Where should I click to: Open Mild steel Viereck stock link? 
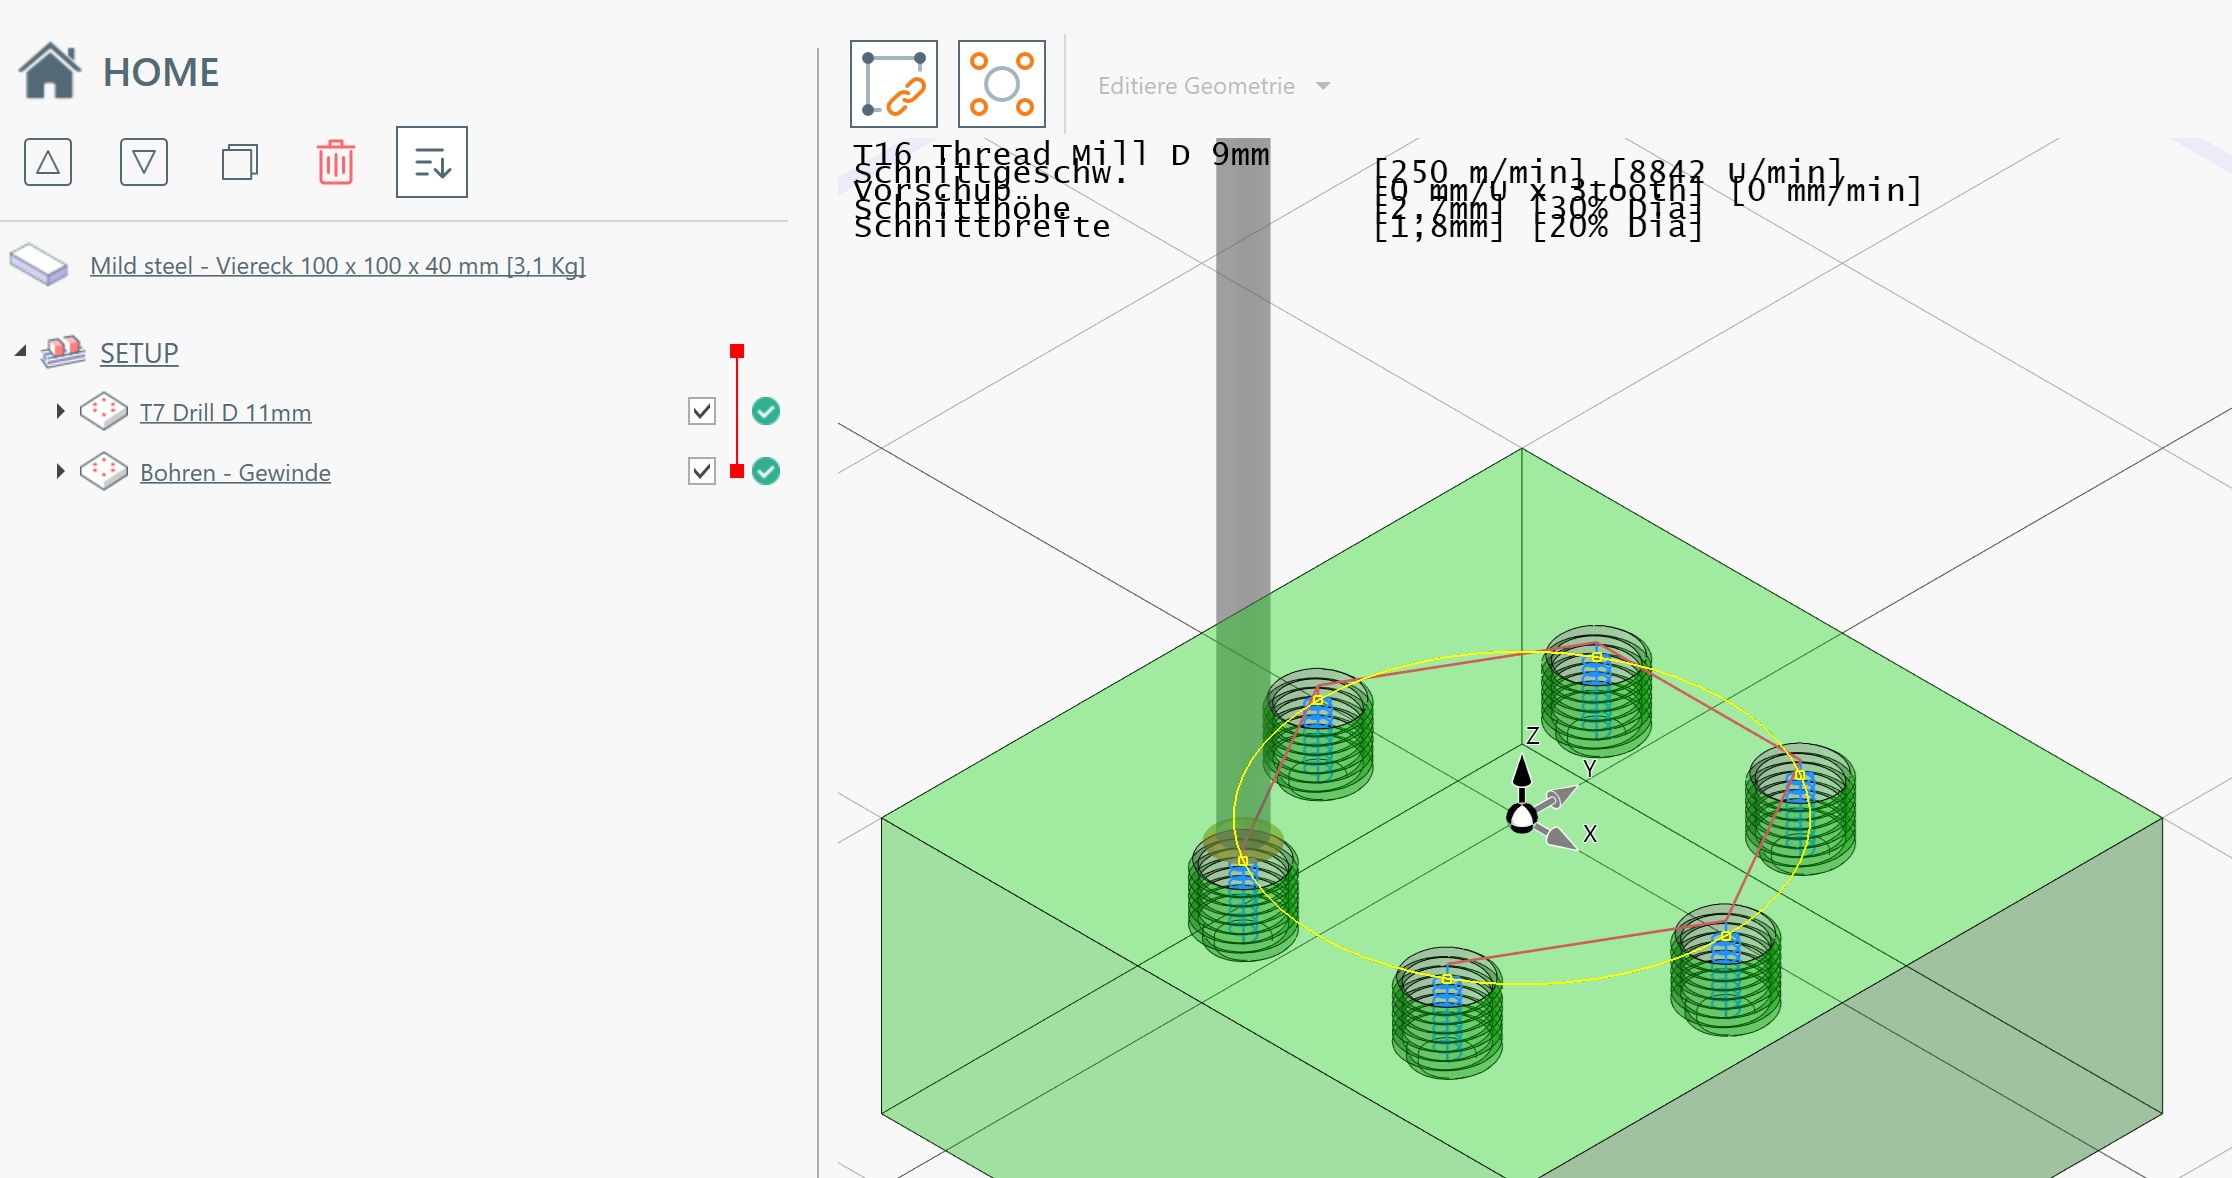pyautogui.click(x=338, y=266)
